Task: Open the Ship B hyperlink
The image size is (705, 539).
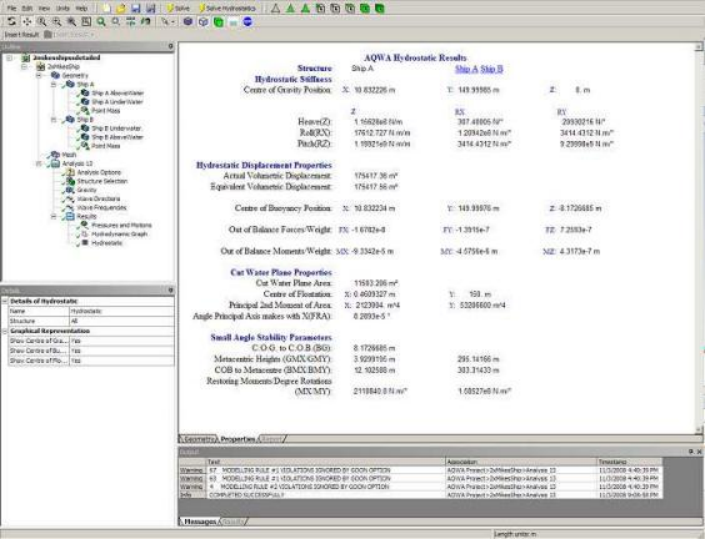Action: tap(491, 69)
